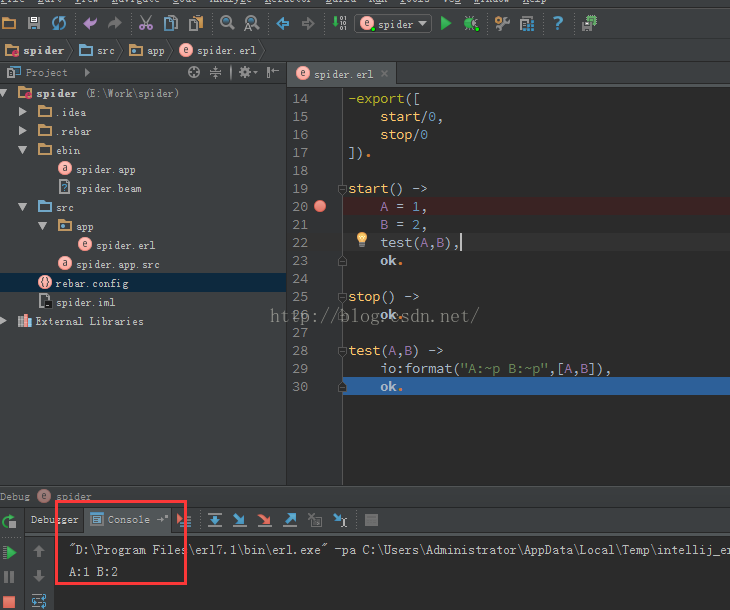Image resolution: width=730 pixels, height=610 pixels.
Task: Hide the Project tool window
Action: 273,73
